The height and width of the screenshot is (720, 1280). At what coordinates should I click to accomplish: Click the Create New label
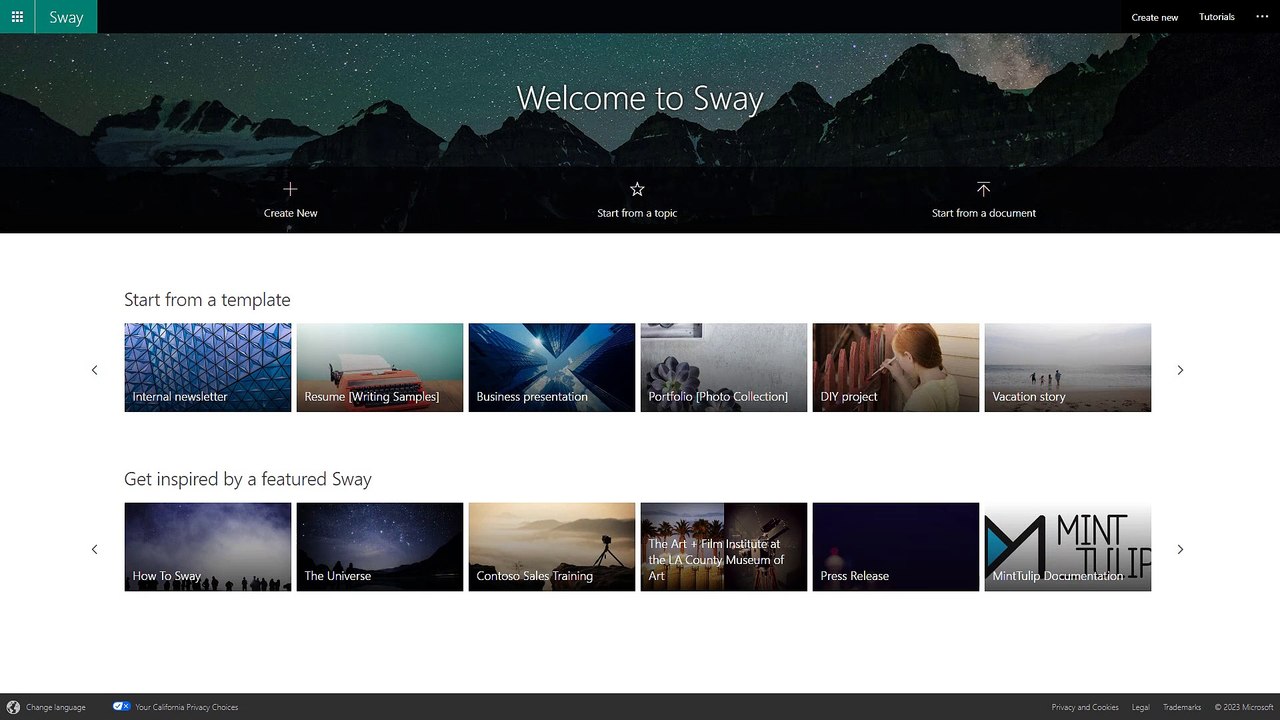tap(291, 213)
